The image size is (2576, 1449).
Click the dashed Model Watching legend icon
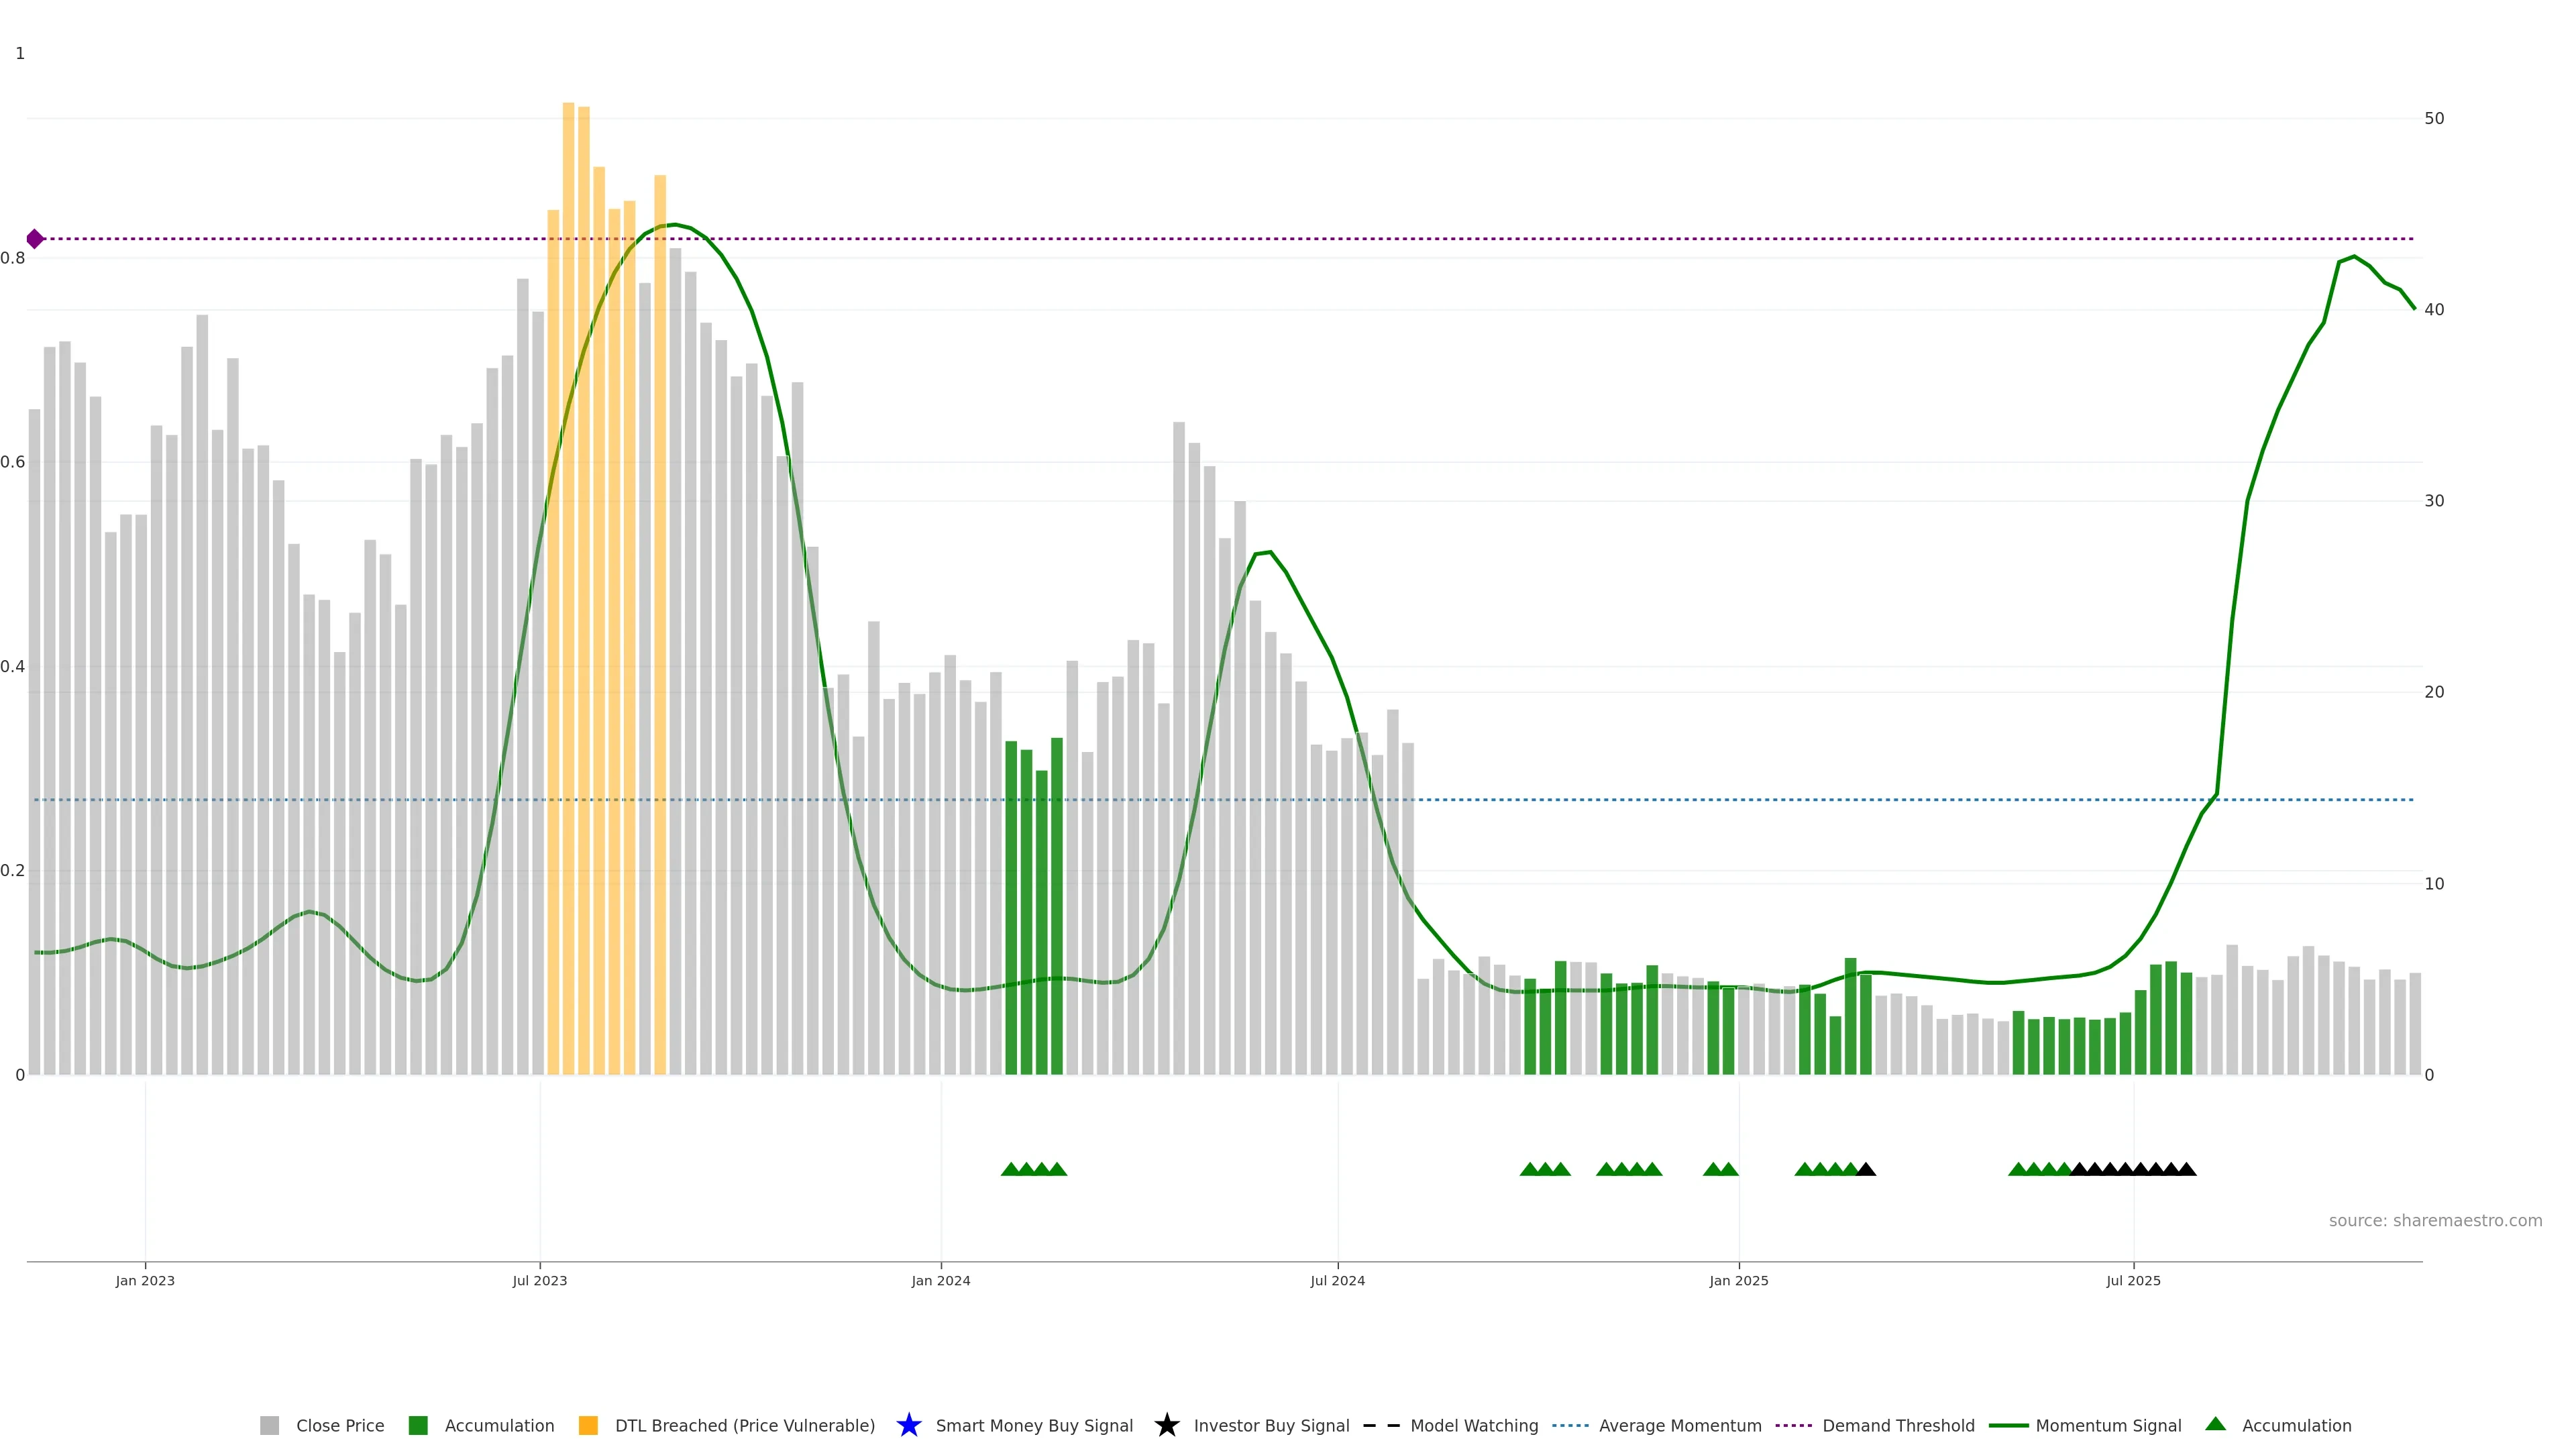(1381, 1425)
